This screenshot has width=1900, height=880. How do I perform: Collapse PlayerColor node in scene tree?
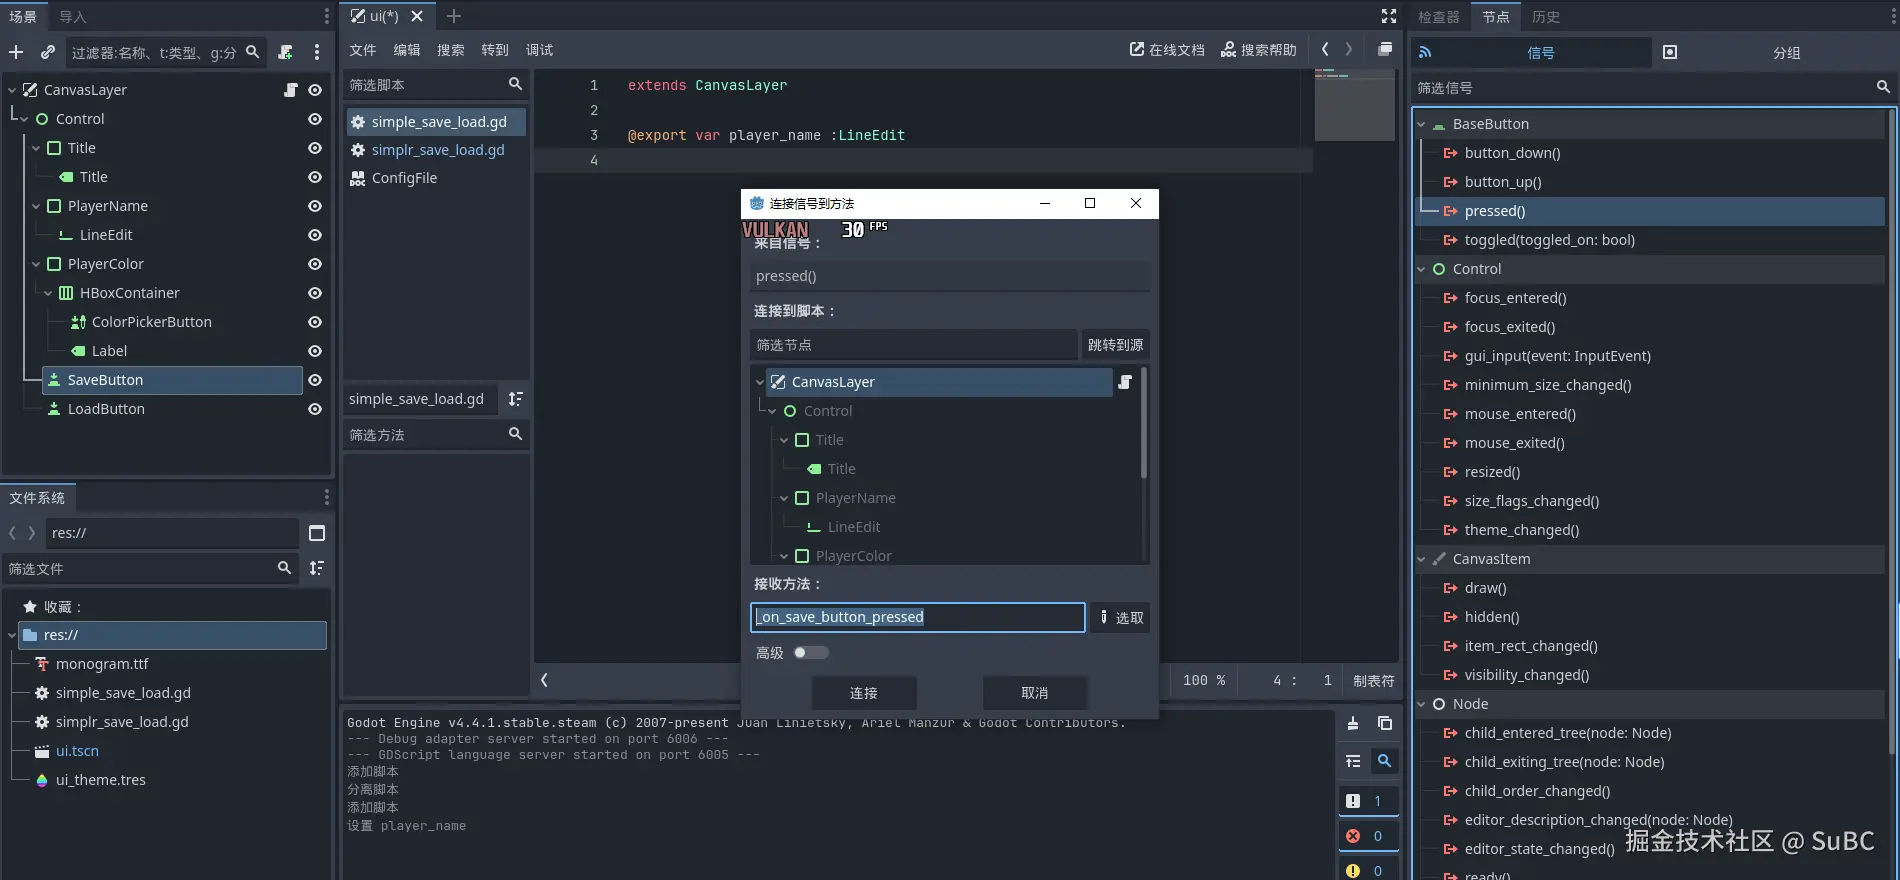36,264
